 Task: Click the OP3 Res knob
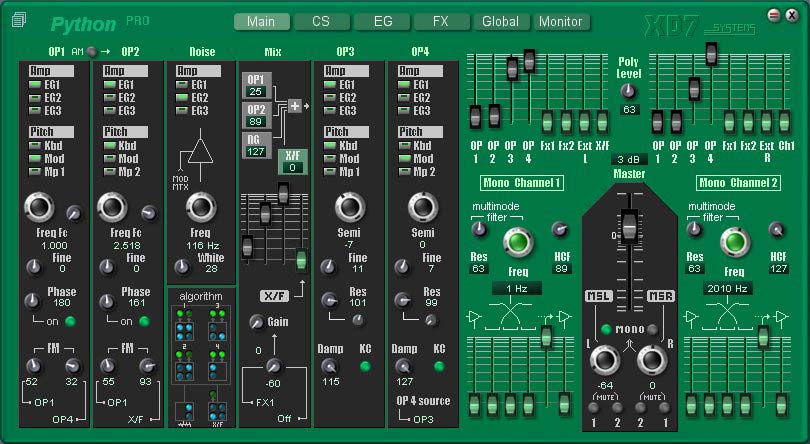point(330,301)
